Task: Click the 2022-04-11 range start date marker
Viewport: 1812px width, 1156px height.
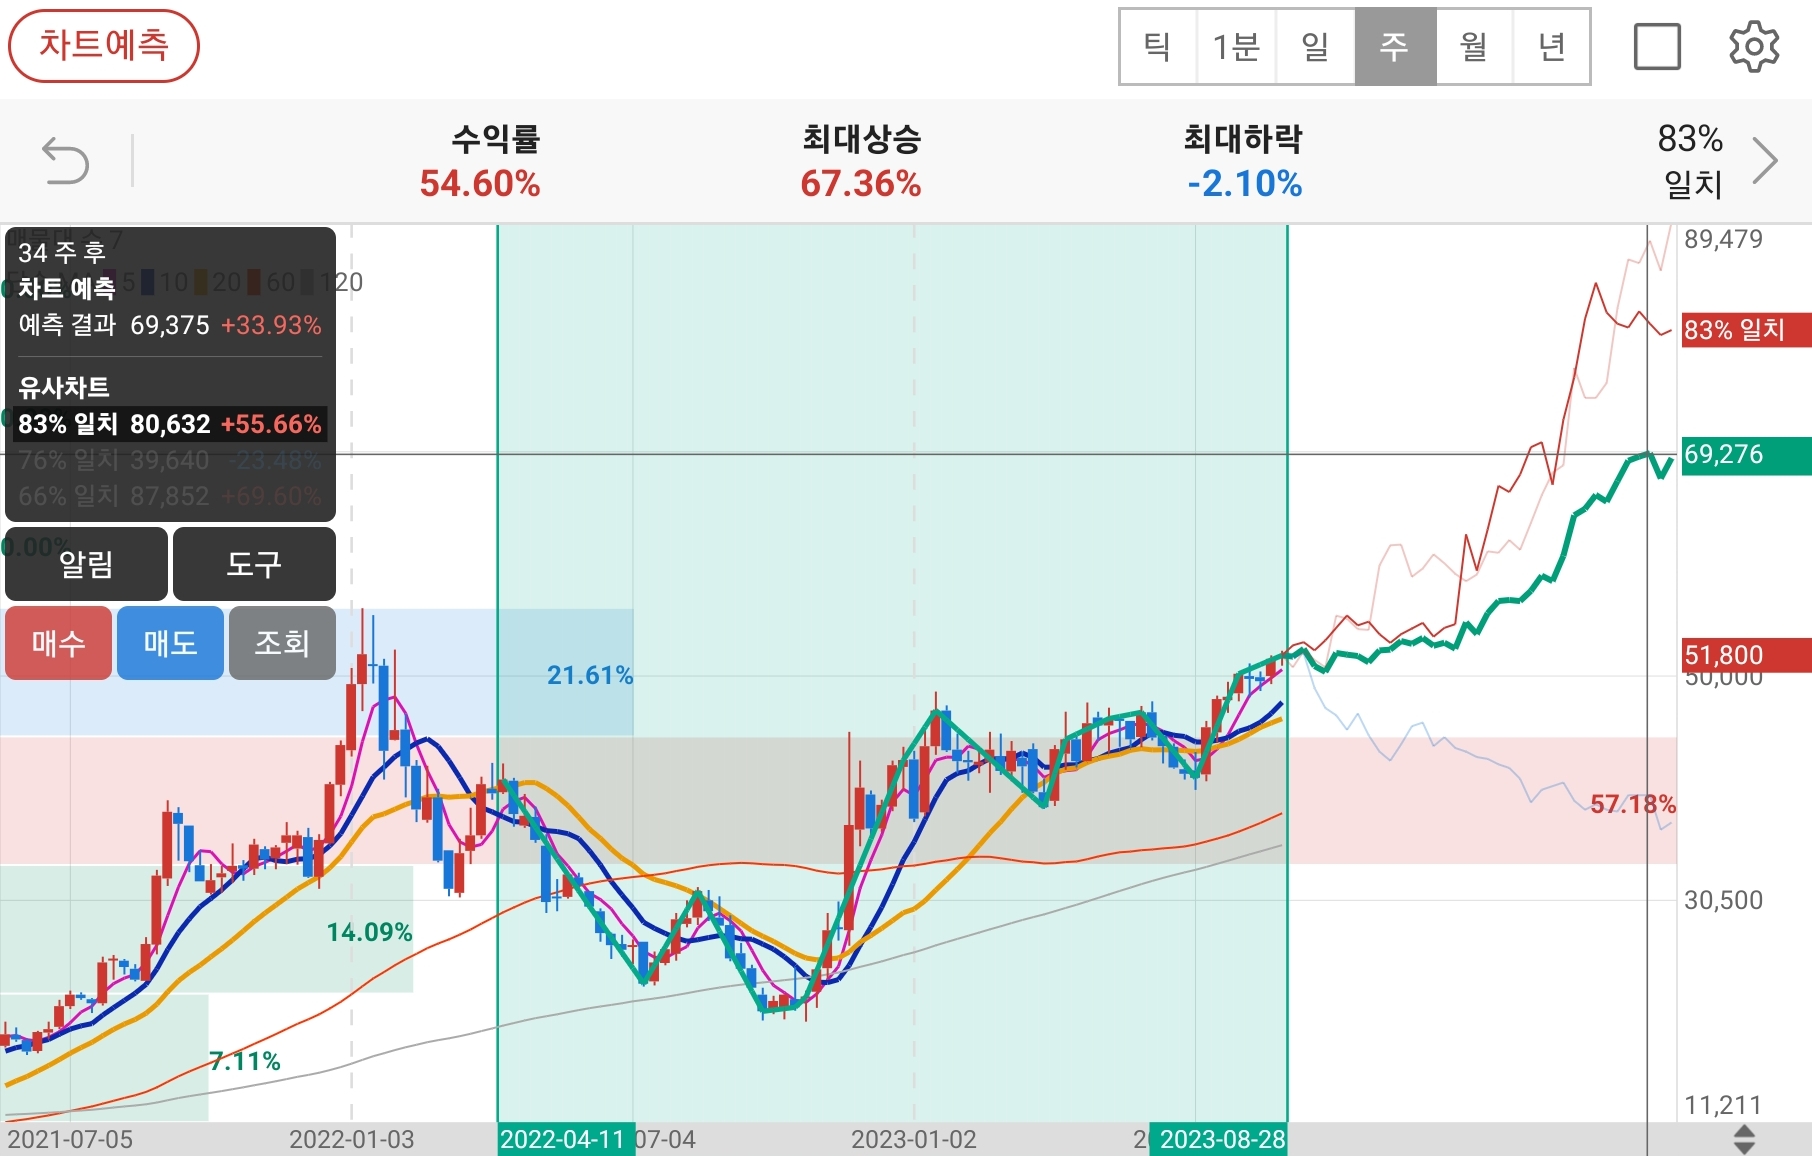Action: (565, 1139)
